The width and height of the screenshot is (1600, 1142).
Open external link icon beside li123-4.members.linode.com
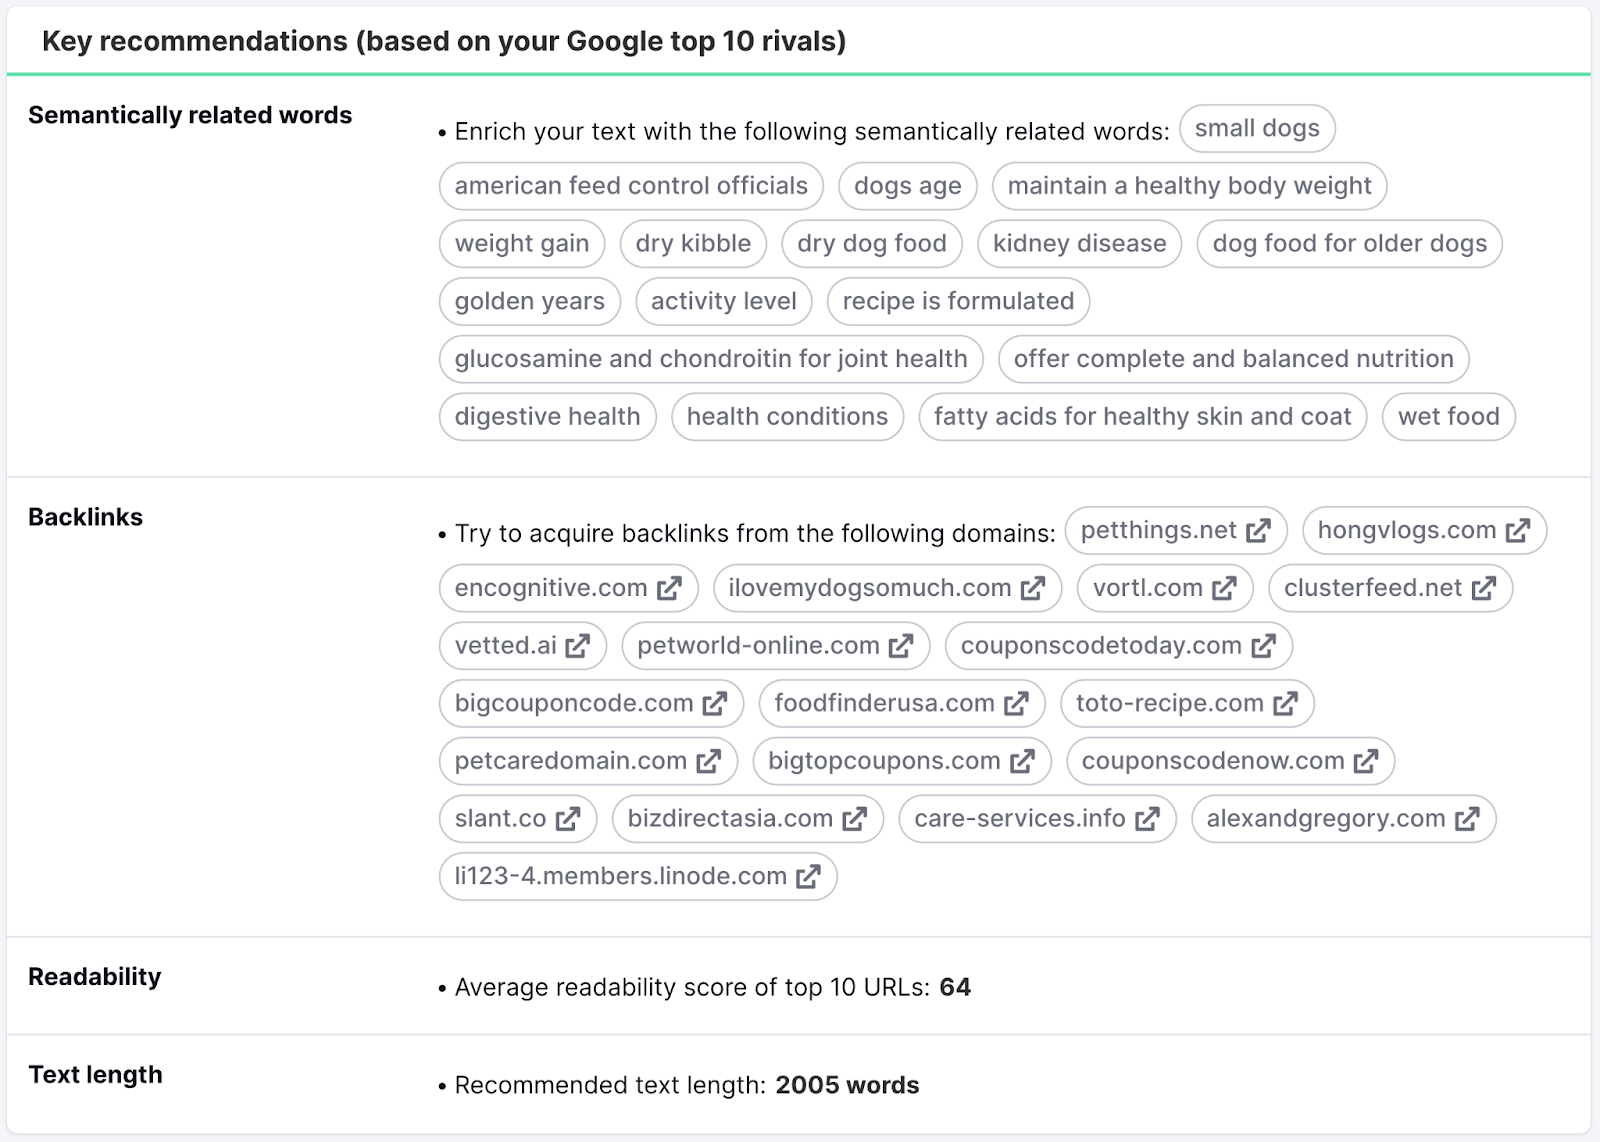pyautogui.click(x=808, y=877)
